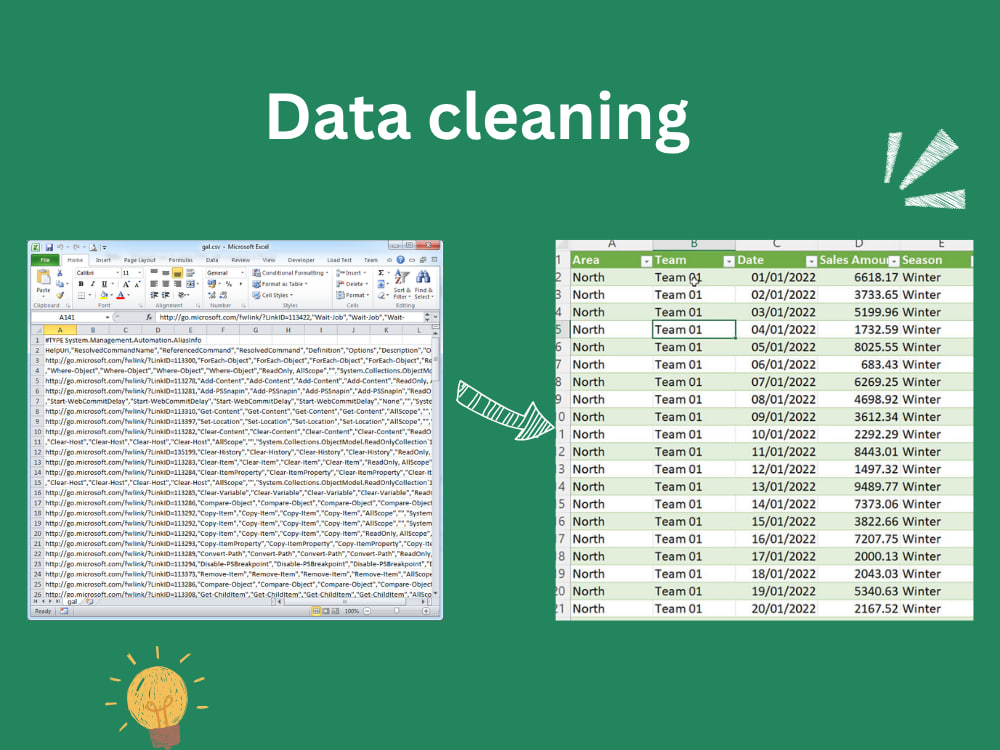Select the Page Layout view icon in status bar

pyautogui.click(x=326, y=611)
